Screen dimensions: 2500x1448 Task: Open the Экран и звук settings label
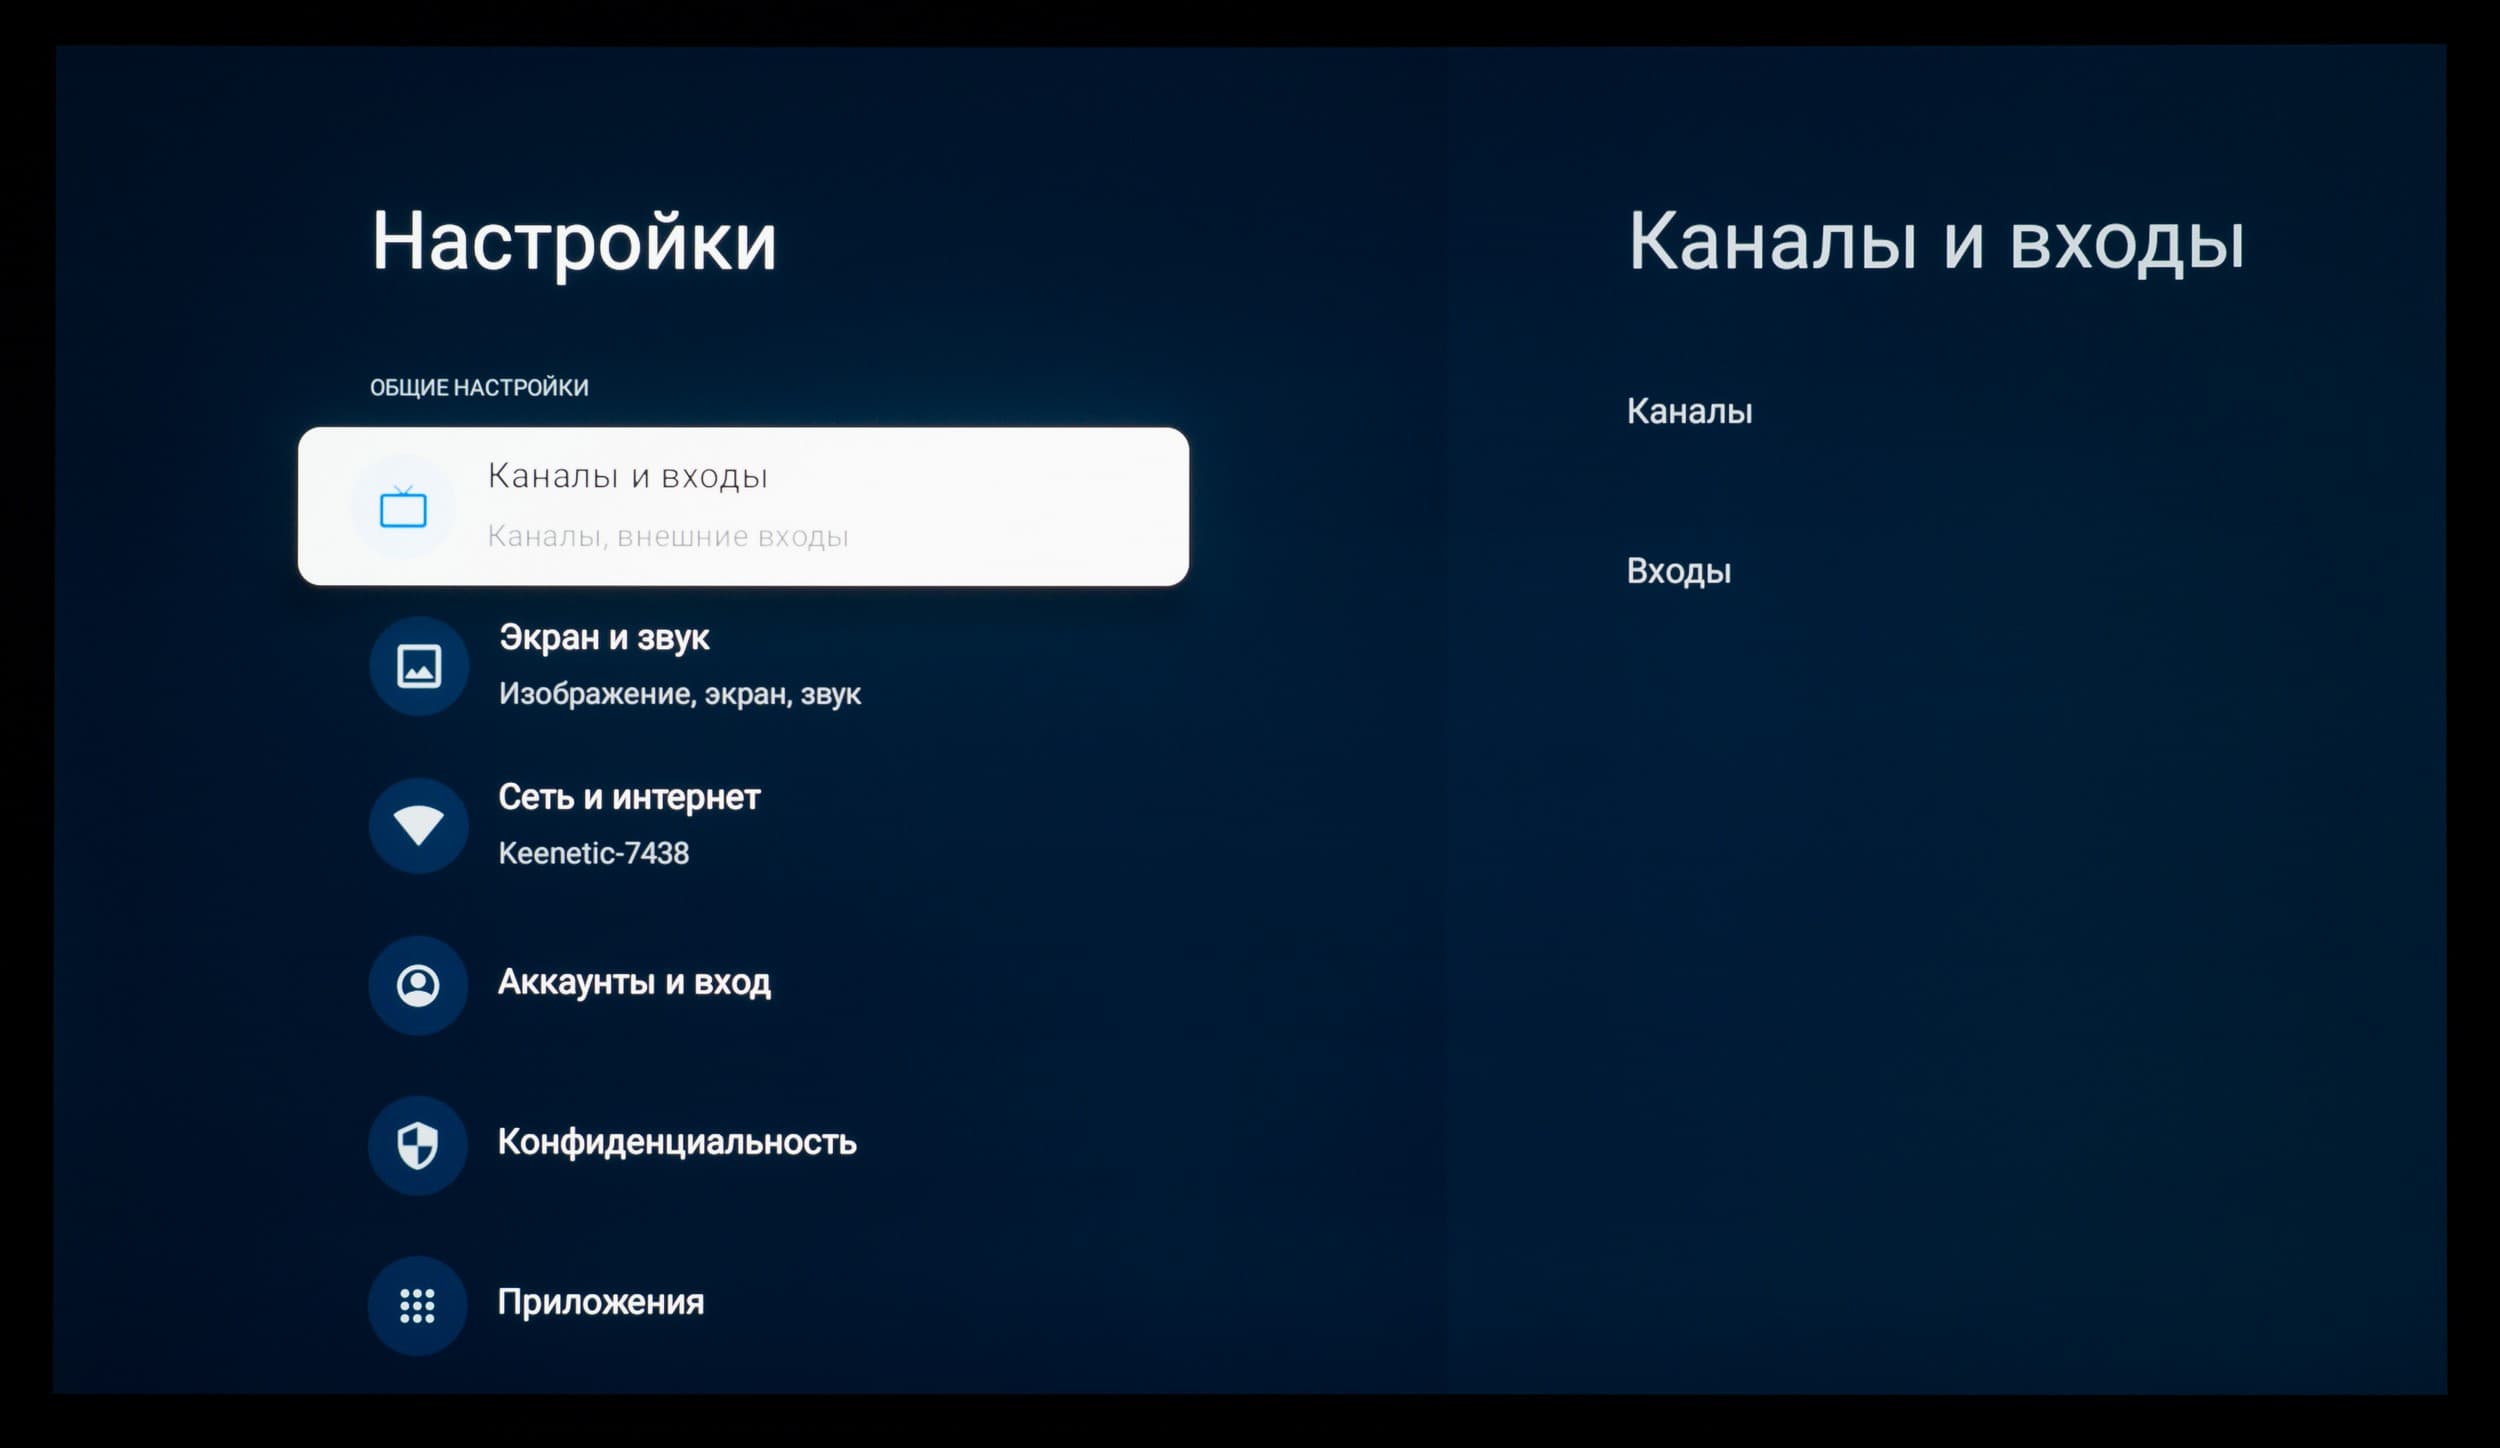604,637
